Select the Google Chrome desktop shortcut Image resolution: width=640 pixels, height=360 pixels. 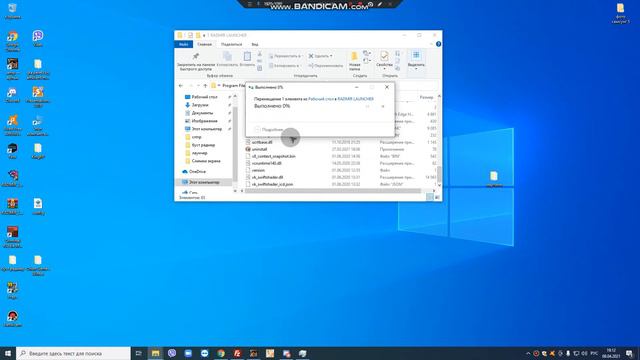pyautogui.click(x=12, y=41)
